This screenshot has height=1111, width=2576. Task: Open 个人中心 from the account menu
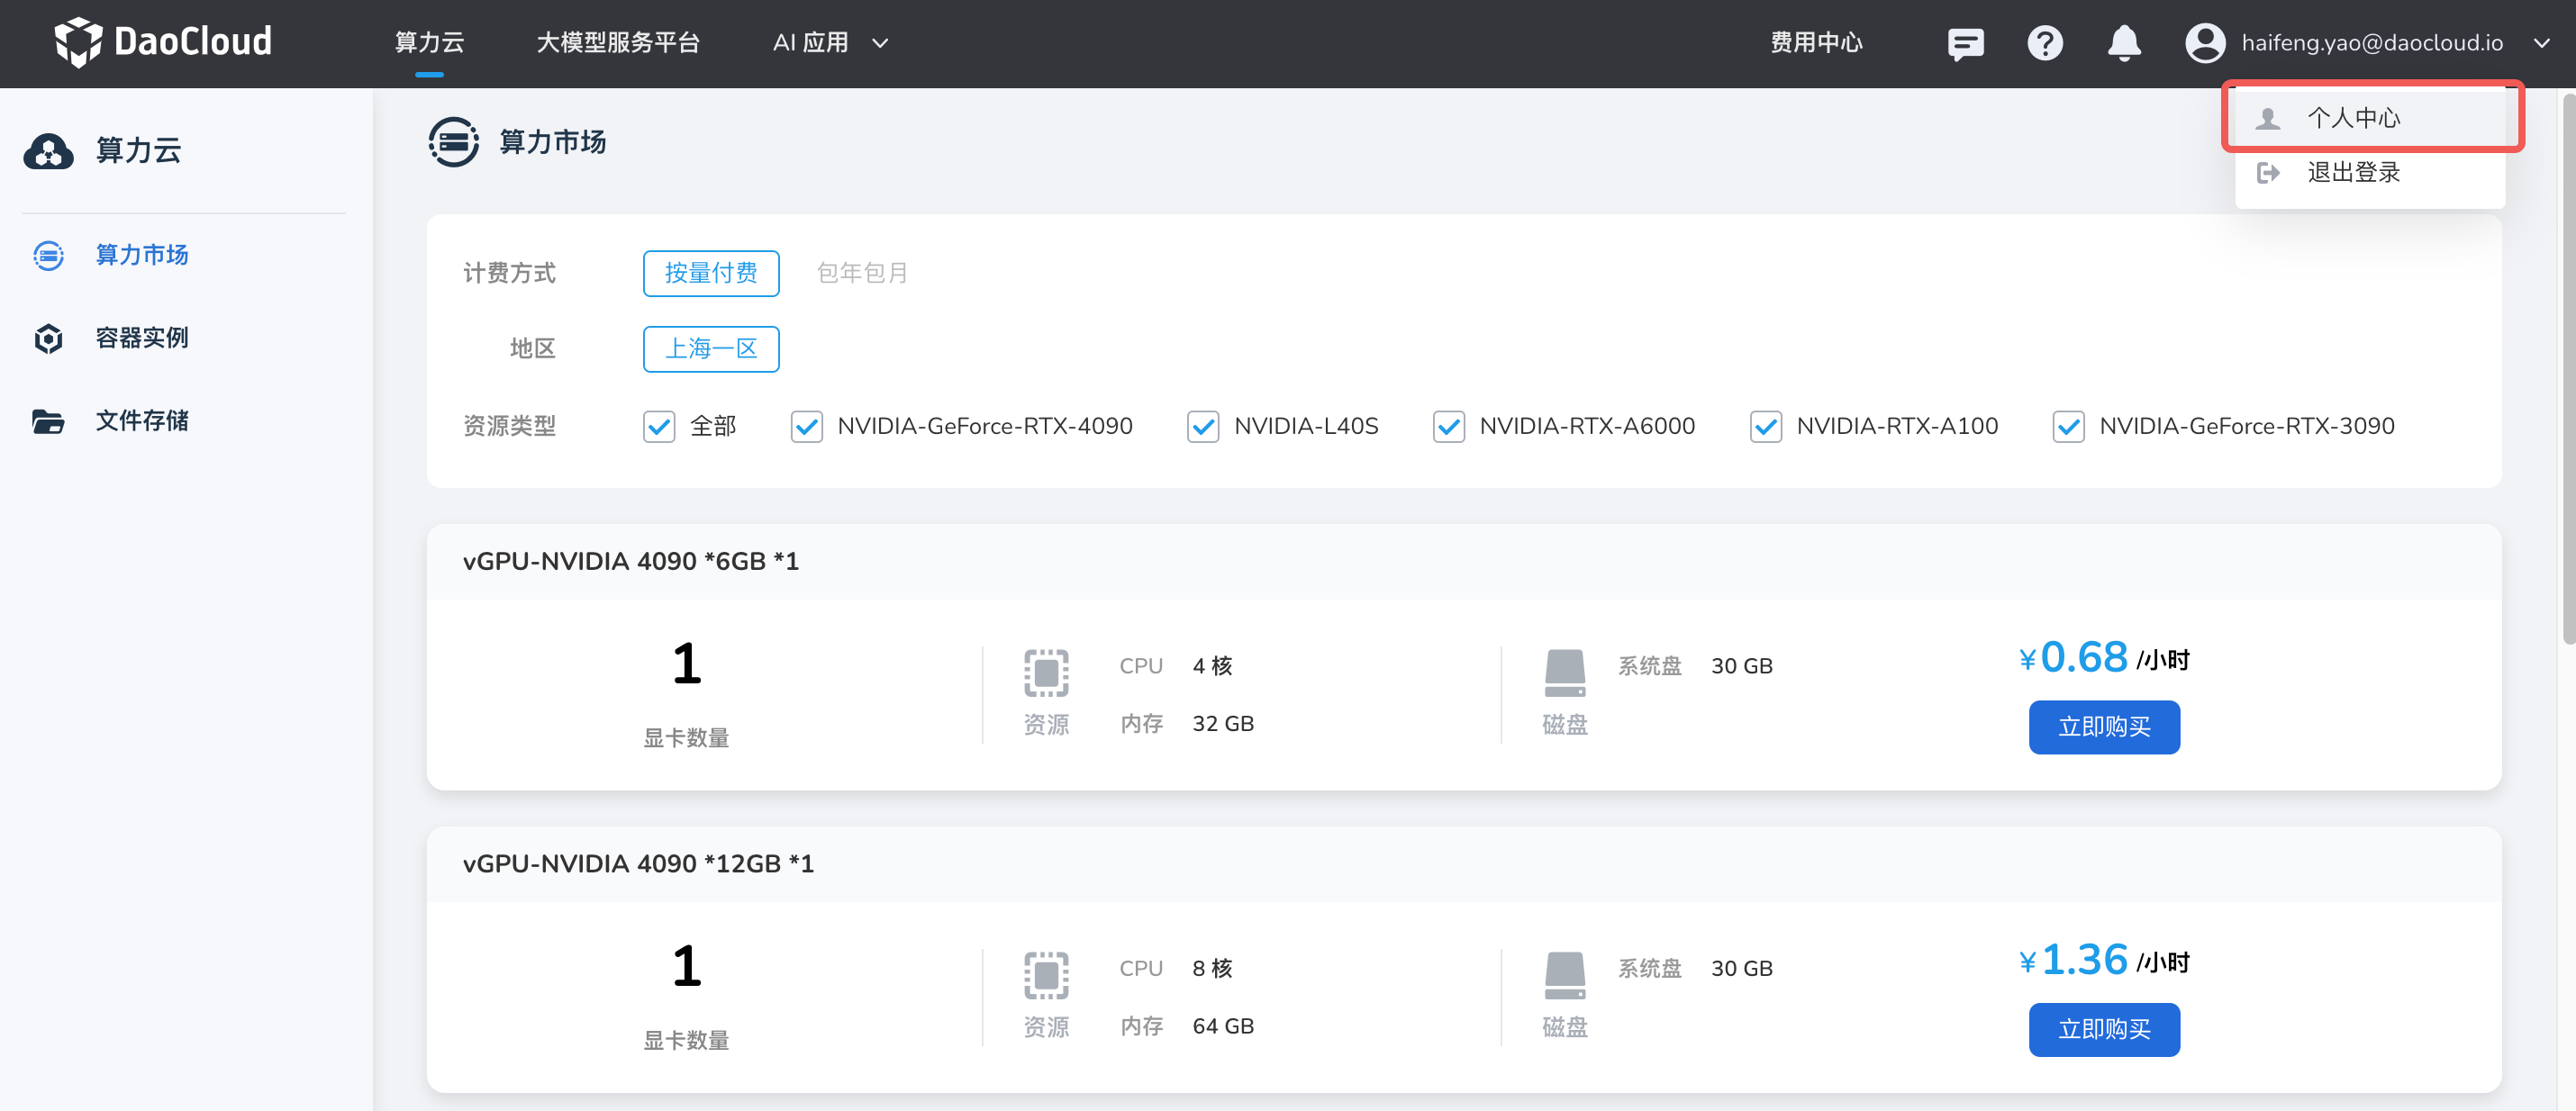pyautogui.click(x=2352, y=118)
